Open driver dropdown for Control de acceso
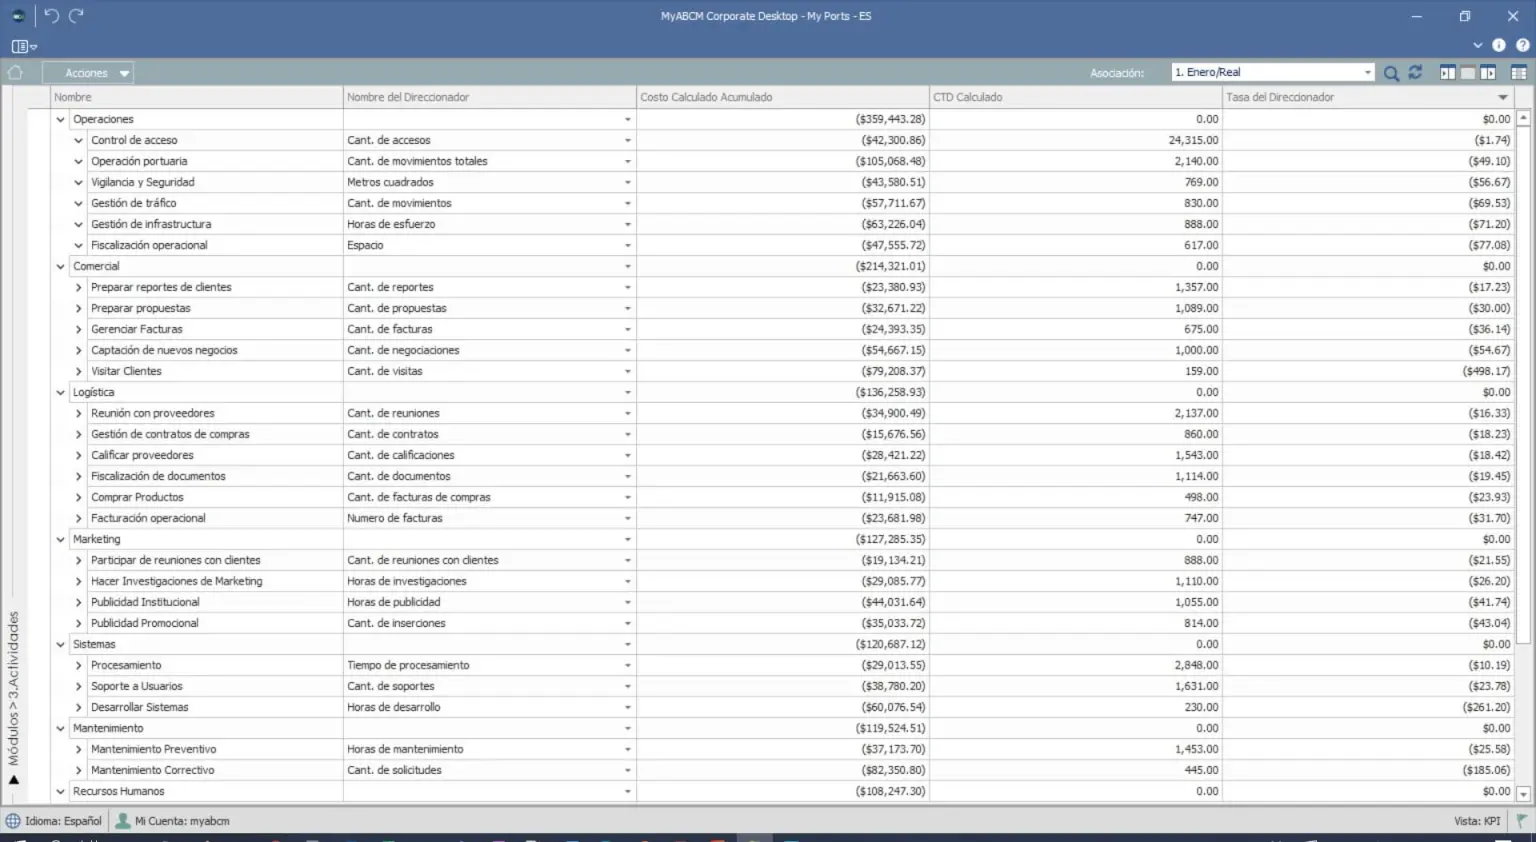 pyautogui.click(x=628, y=141)
